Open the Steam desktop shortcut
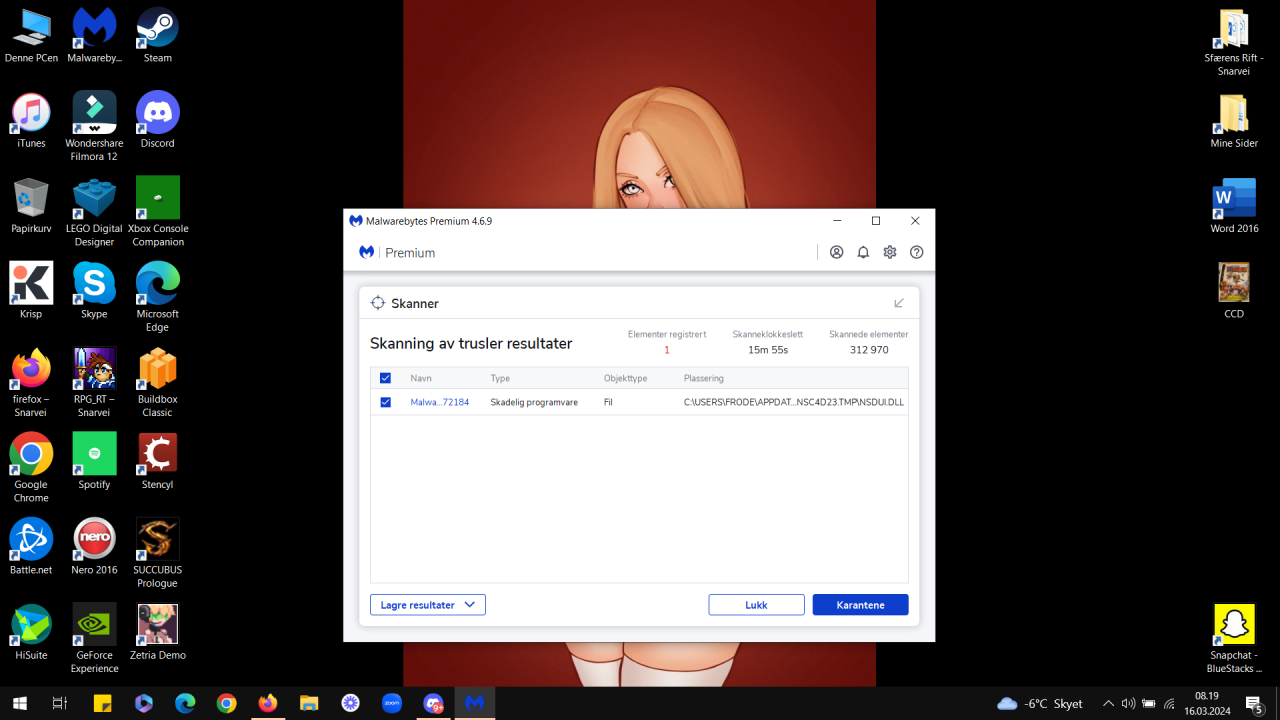Viewport: 1280px width, 720px height. [157, 29]
